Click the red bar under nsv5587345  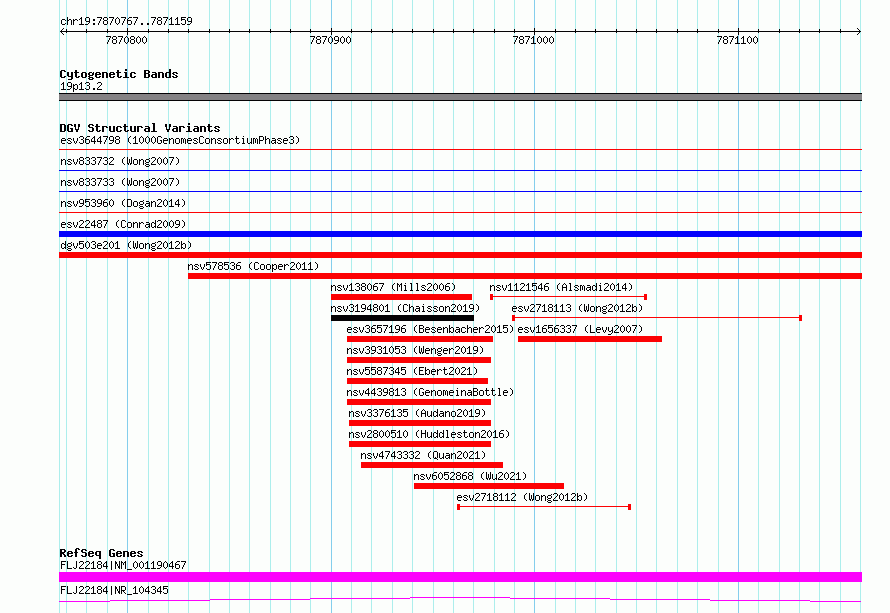pyautogui.click(x=417, y=381)
